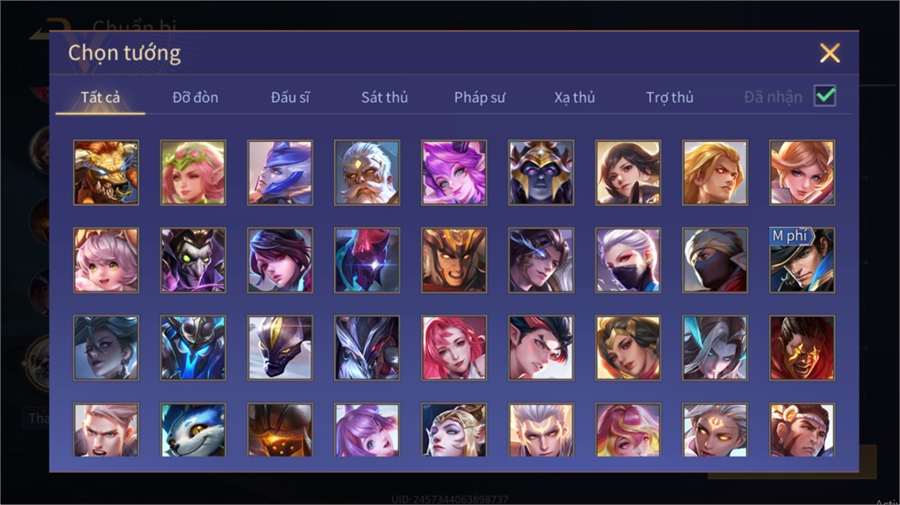900x505 pixels.
Task: Select the 'Tất cả' tab
Action: 100,98
